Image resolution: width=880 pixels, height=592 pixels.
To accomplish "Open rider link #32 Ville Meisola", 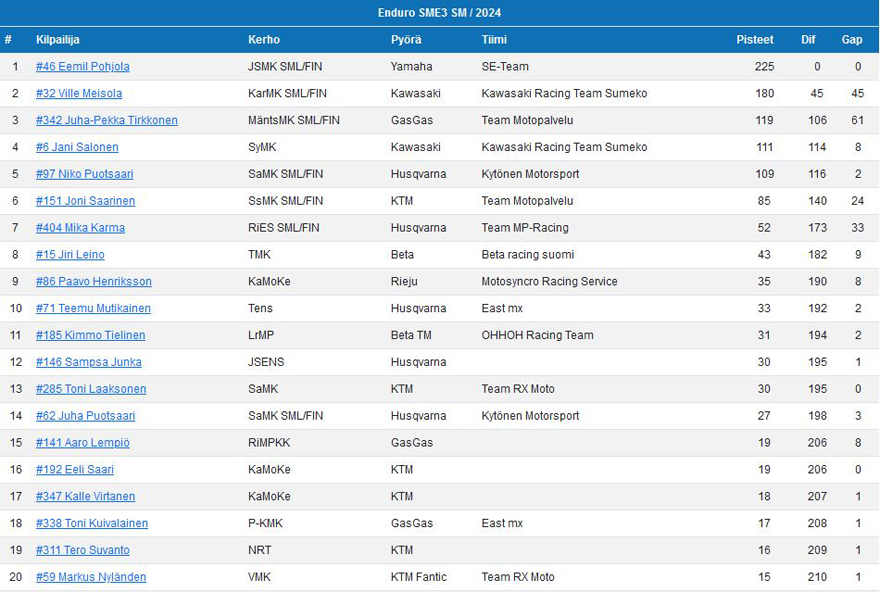I will pyautogui.click(x=79, y=93).
